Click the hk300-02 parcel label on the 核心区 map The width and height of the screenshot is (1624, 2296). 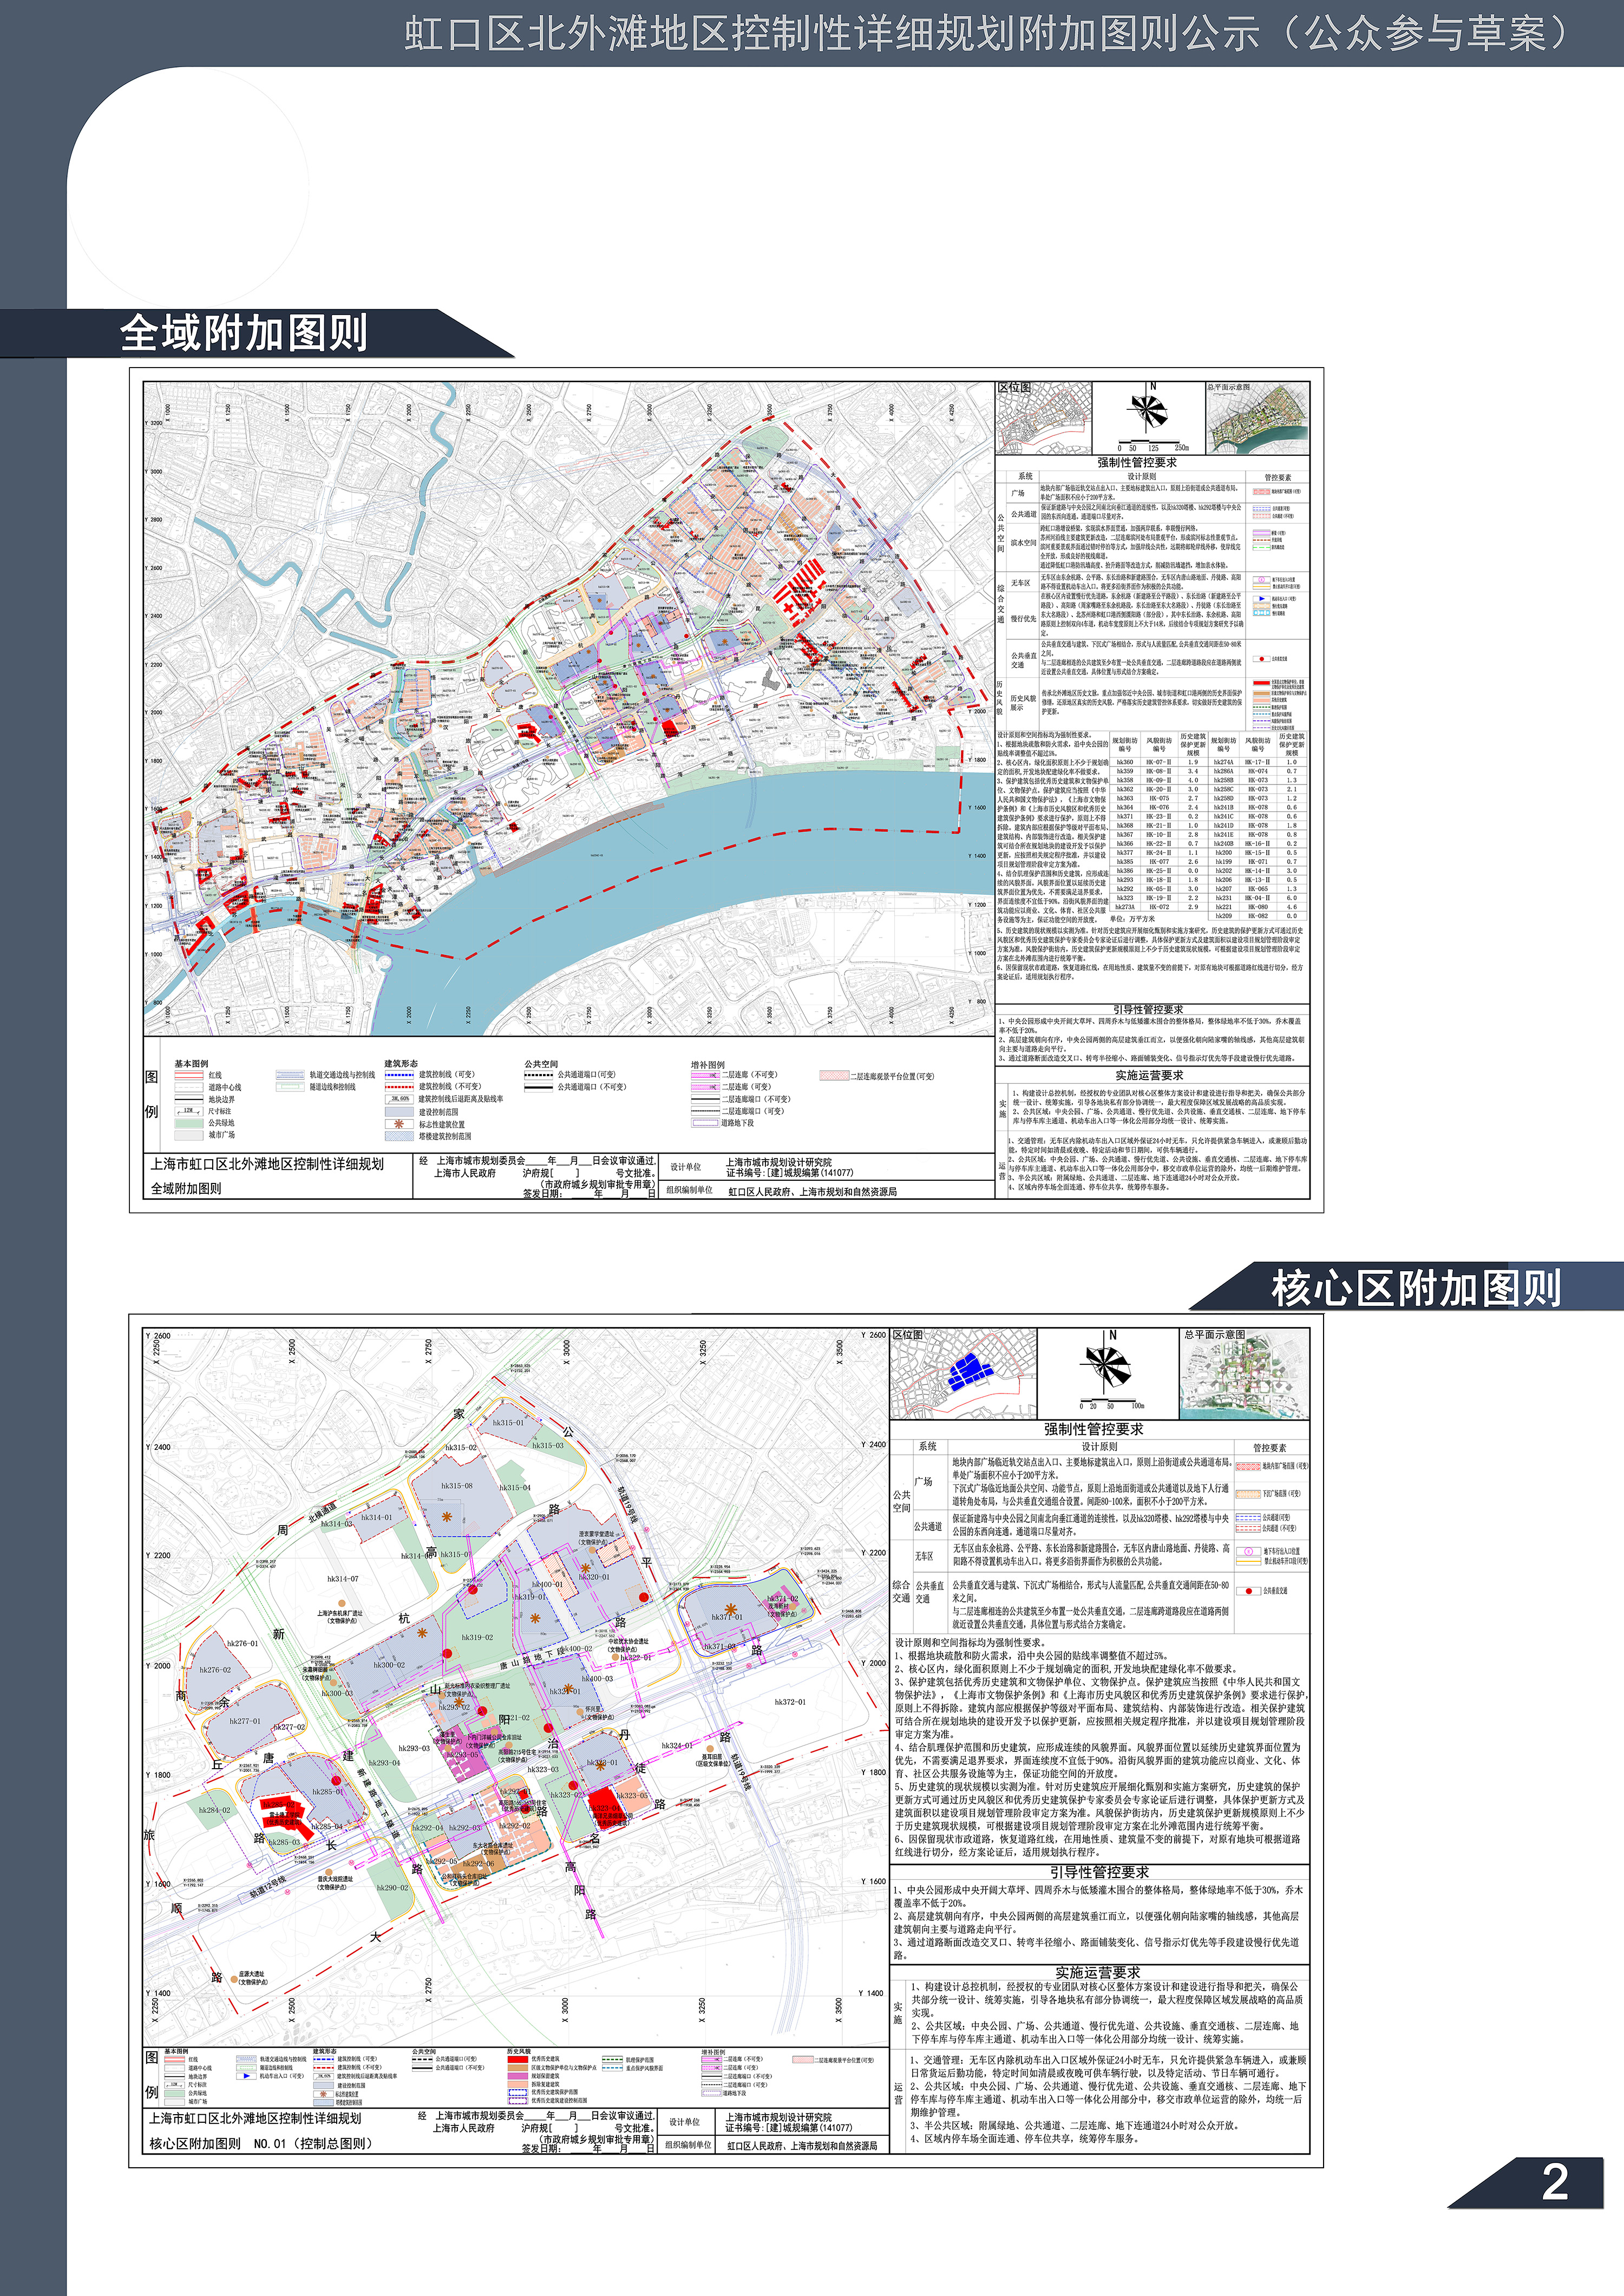click(x=389, y=1665)
